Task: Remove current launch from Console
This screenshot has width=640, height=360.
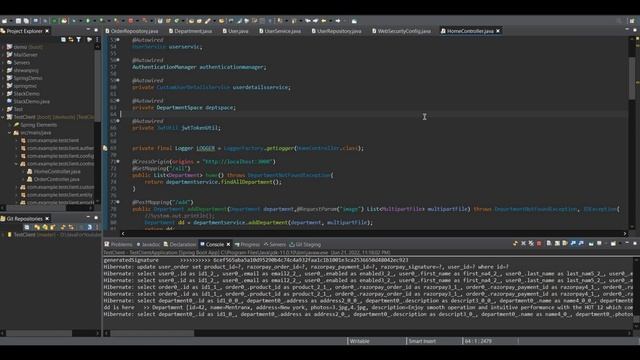Action: coord(523,244)
